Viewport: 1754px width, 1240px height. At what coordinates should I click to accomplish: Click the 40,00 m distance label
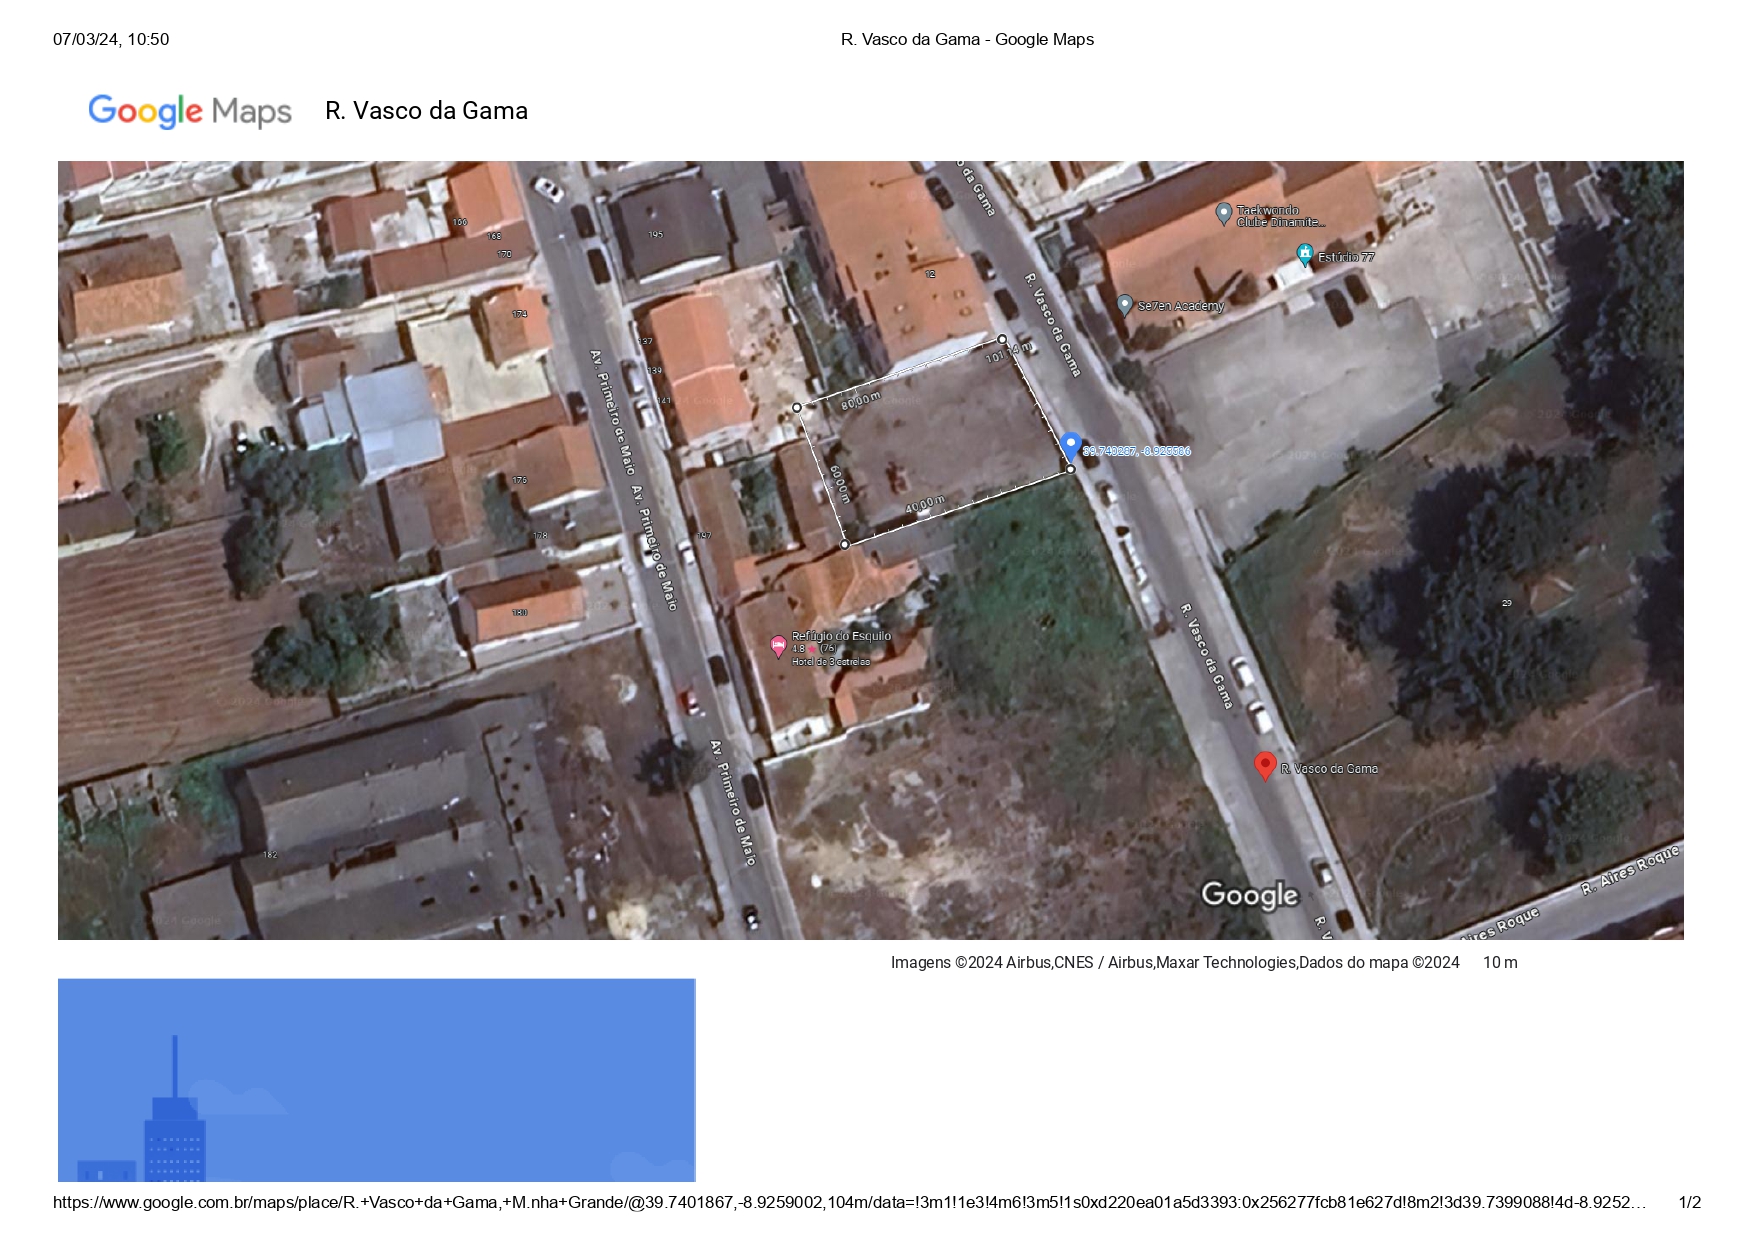coord(925,505)
